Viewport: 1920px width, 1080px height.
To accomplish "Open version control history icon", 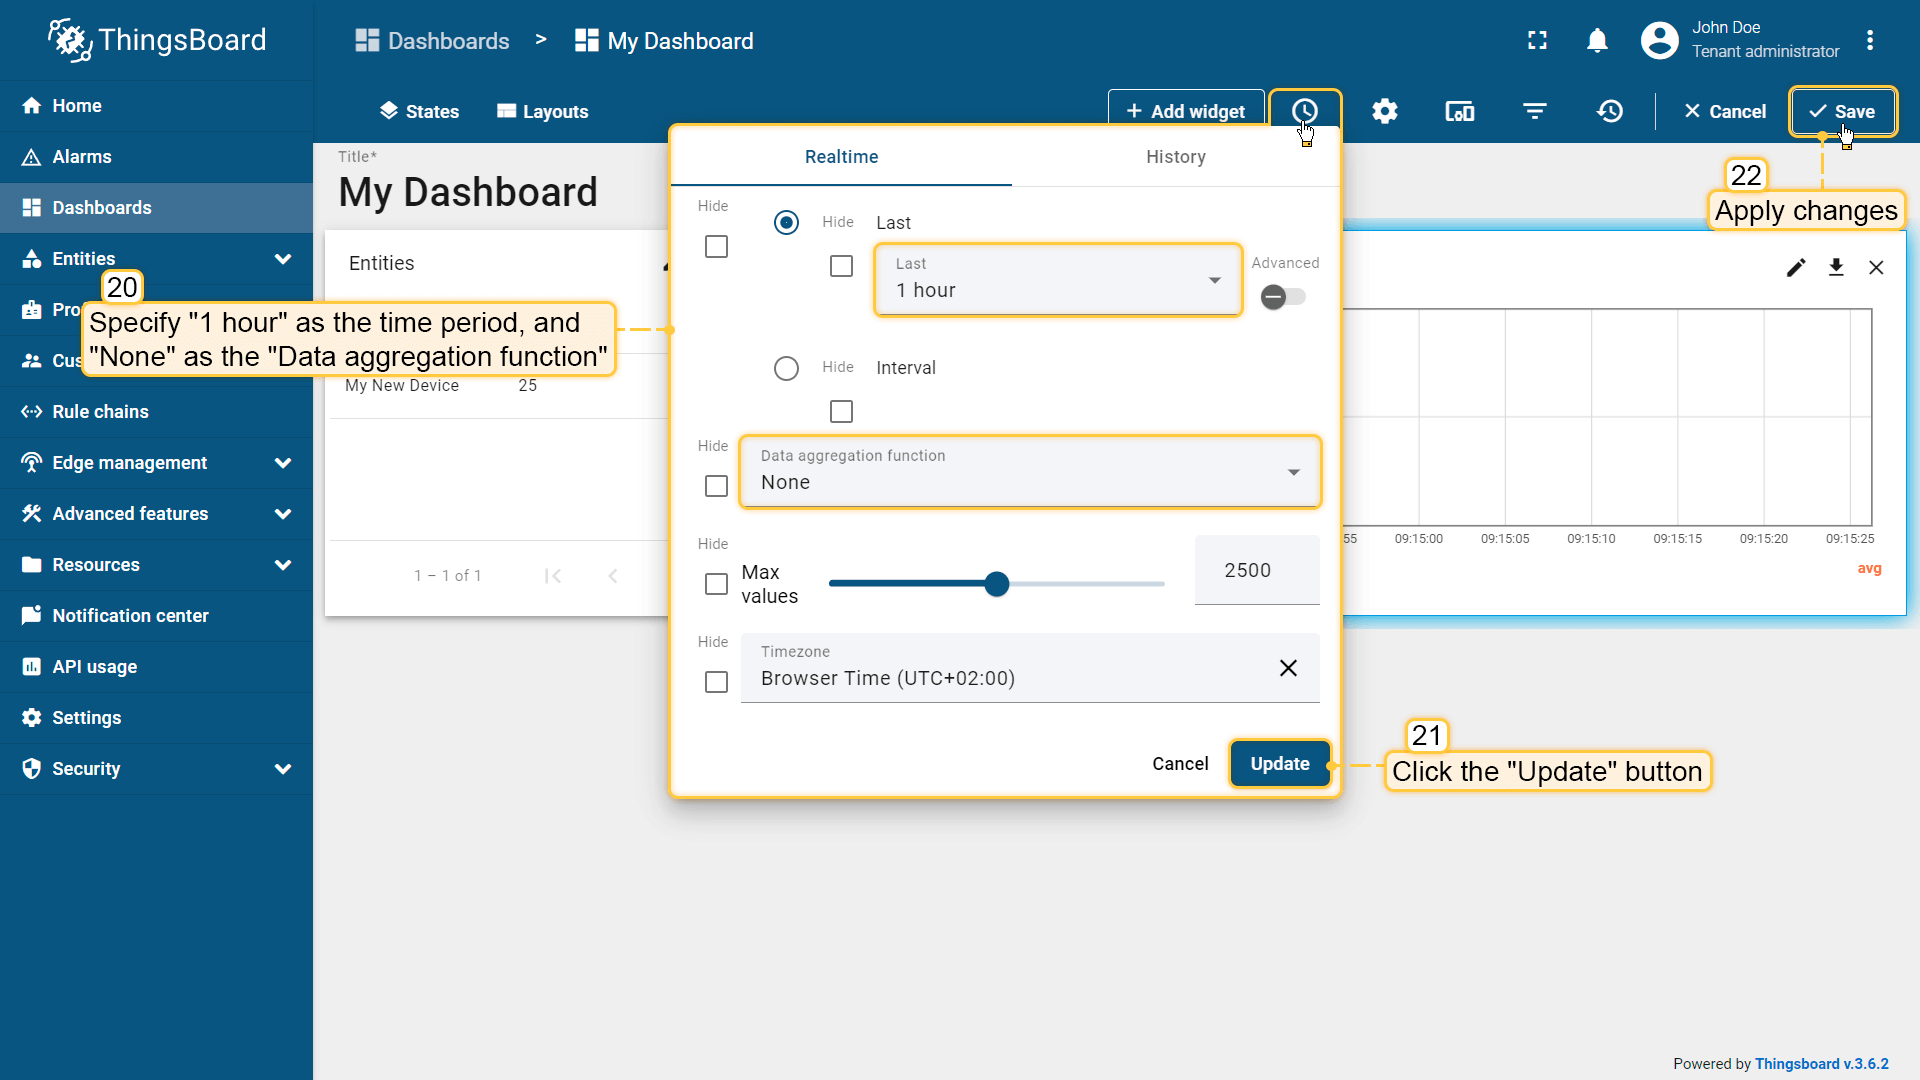I will (1609, 111).
